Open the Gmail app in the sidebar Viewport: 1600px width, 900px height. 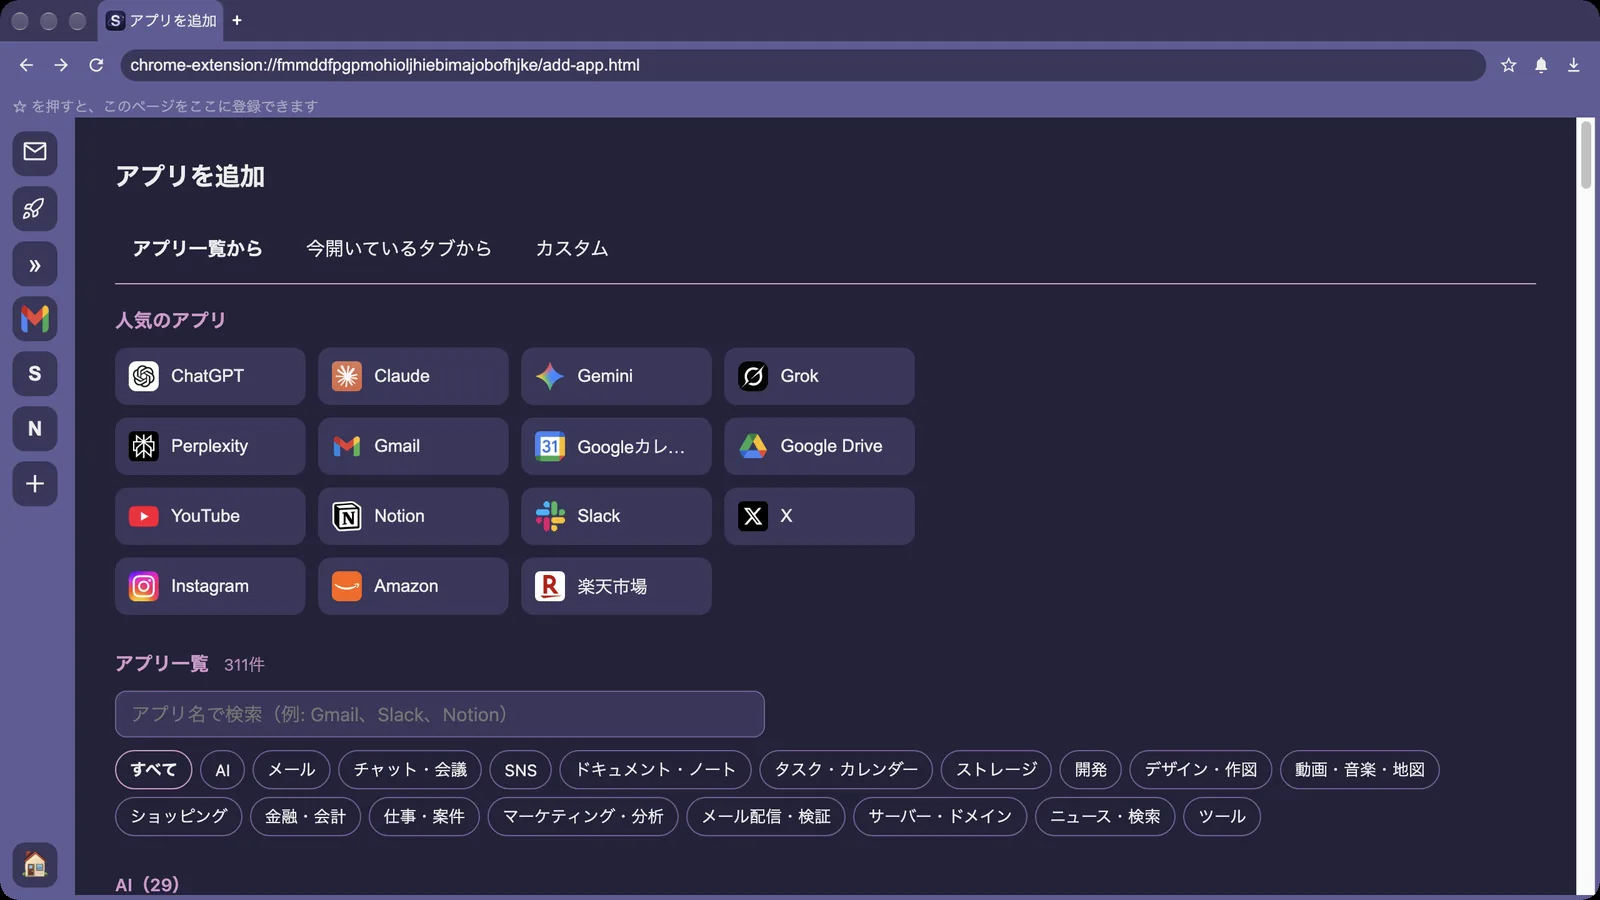(x=35, y=319)
